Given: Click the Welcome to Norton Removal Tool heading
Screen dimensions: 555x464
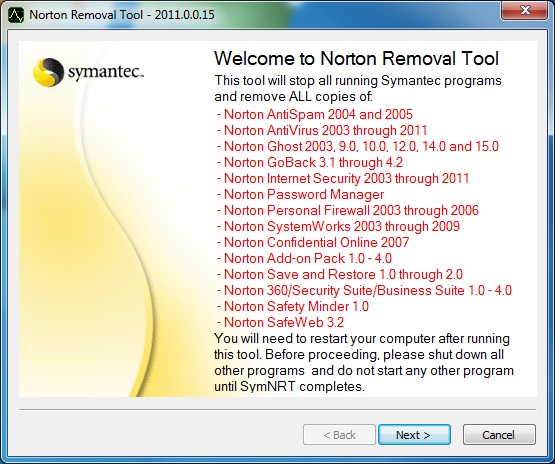Looking at the screenshot, I should click(356, 58).
